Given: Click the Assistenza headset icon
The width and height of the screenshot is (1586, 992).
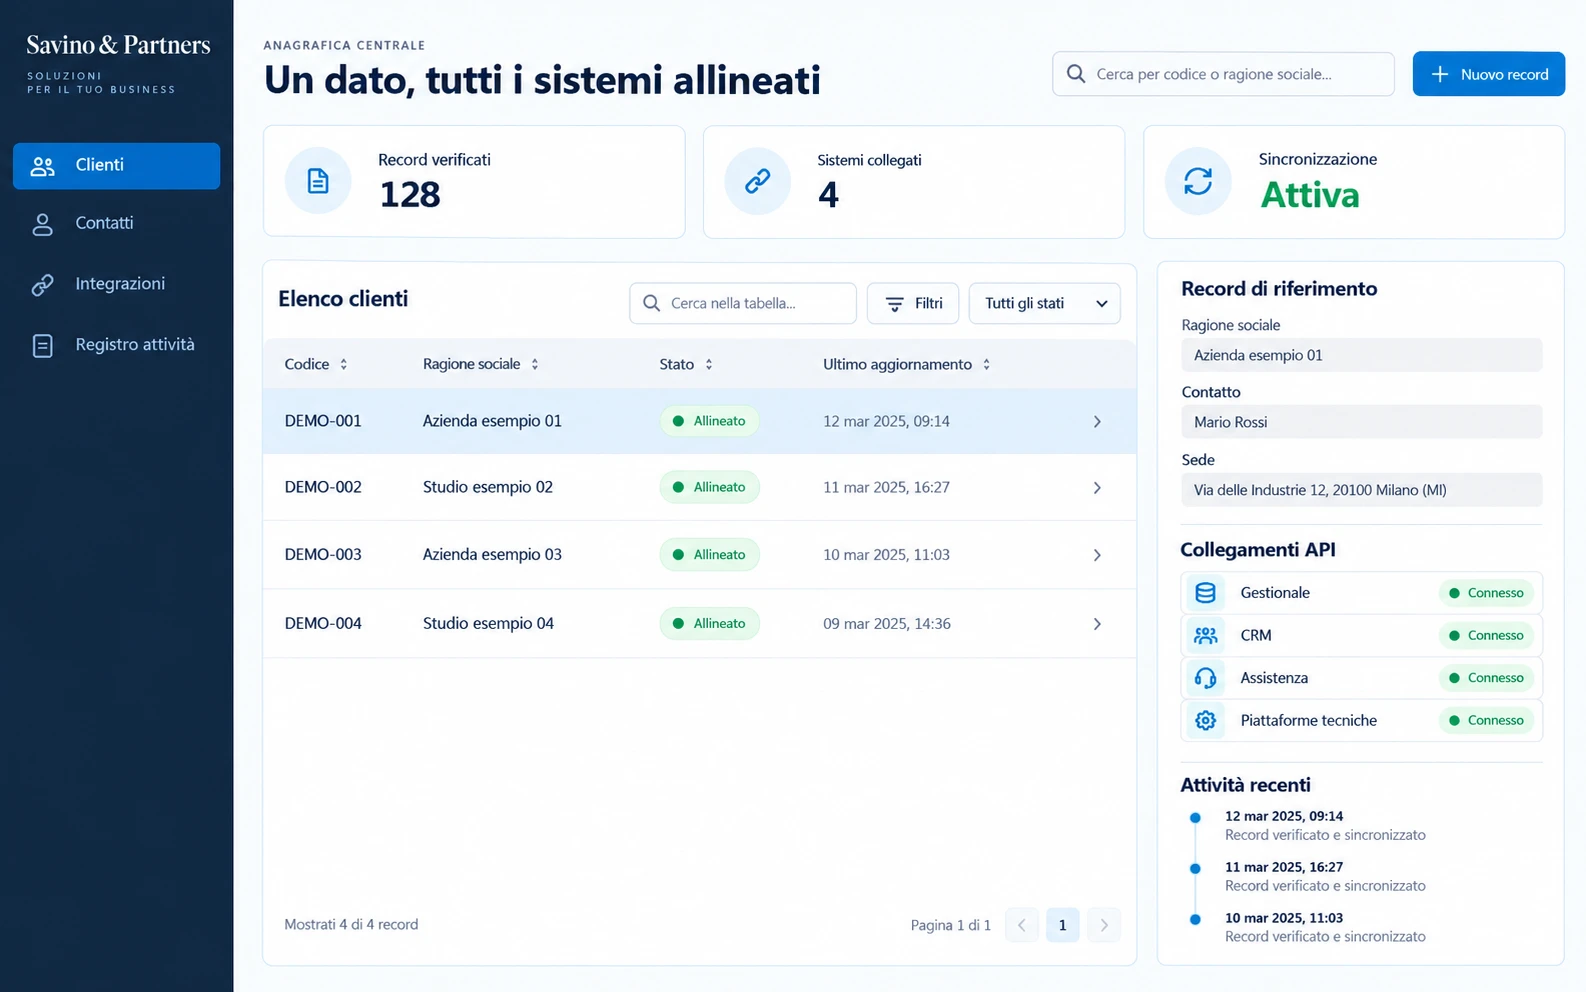Looking at the screenshot, I should click(1206, 678).
